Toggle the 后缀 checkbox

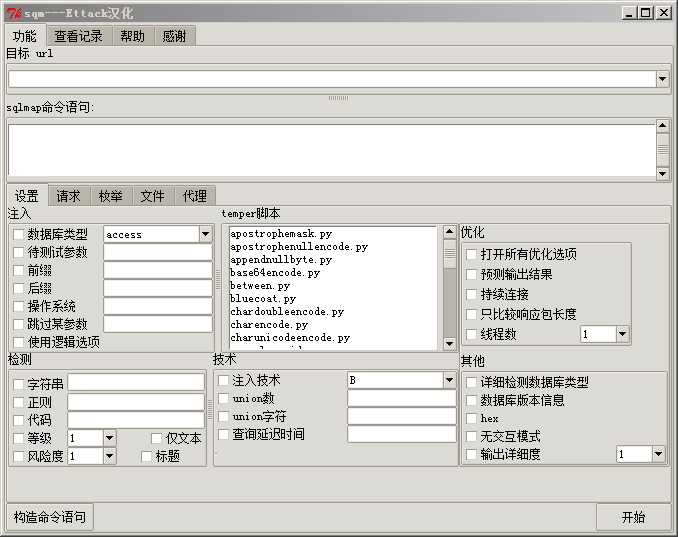click(19, 288)
